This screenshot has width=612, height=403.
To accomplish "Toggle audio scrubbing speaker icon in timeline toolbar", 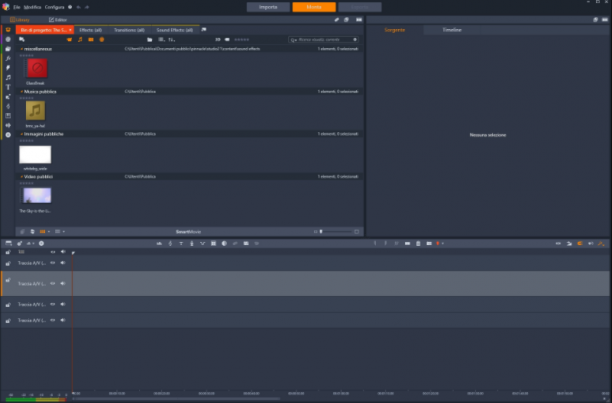I will 591,243.
